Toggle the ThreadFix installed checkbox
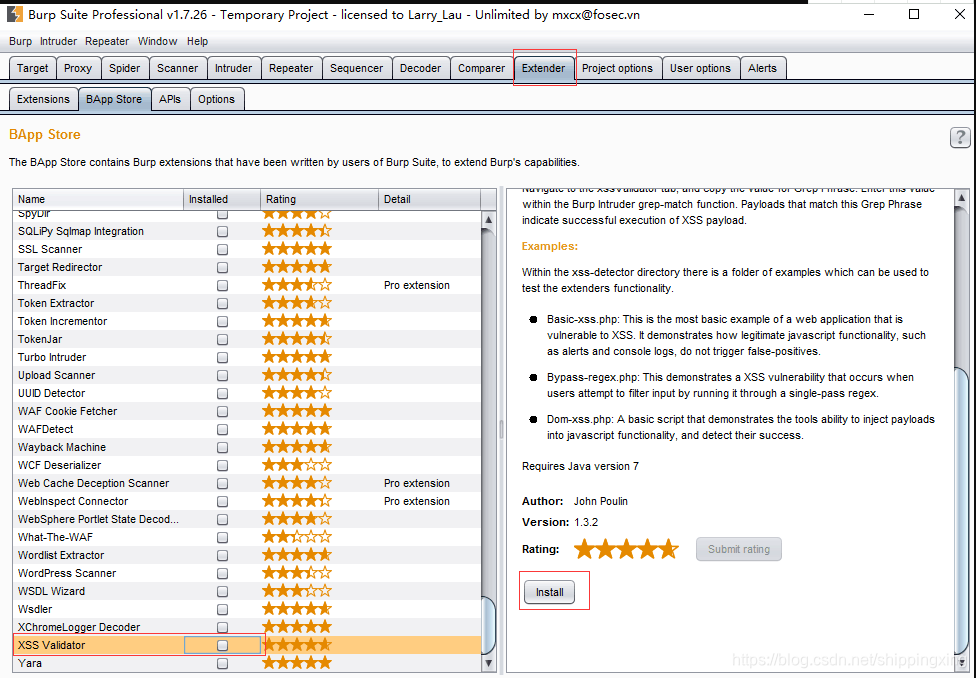The width and height of the screenshot is (976, 678). point(222,286)
